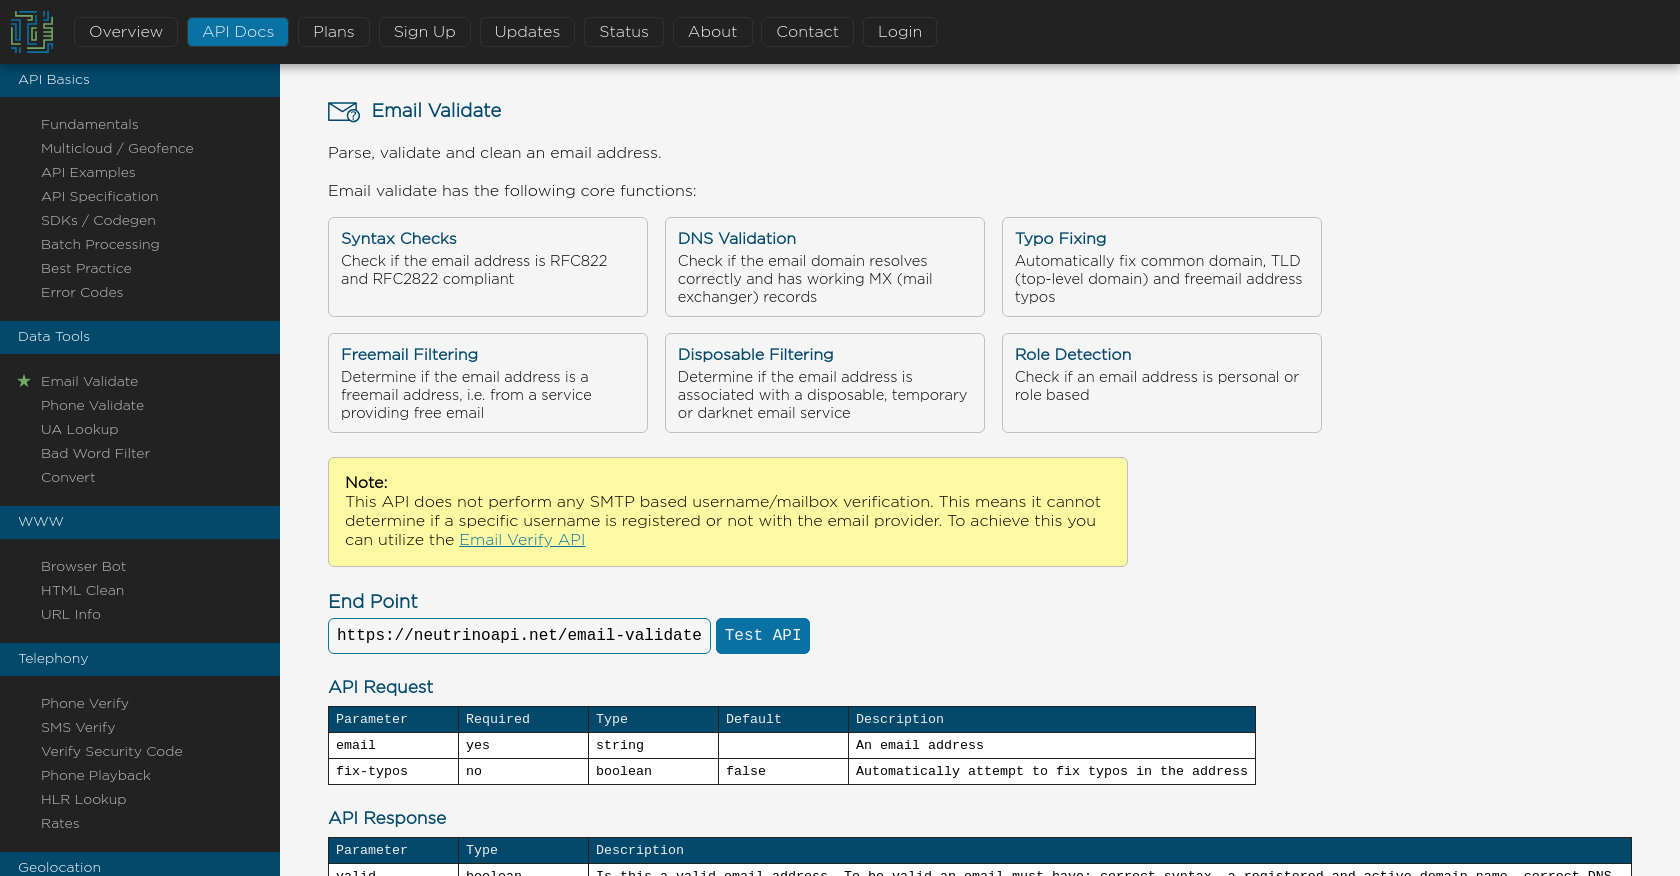Click the Data Tools section header
1680x876 pixels.
pos(140,337)
